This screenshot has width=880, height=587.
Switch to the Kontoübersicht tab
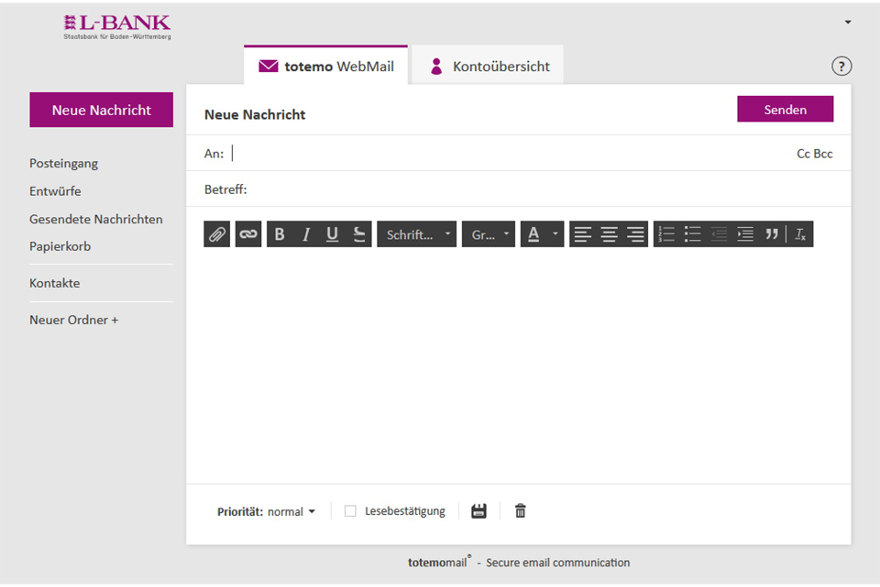click(488, 66)
